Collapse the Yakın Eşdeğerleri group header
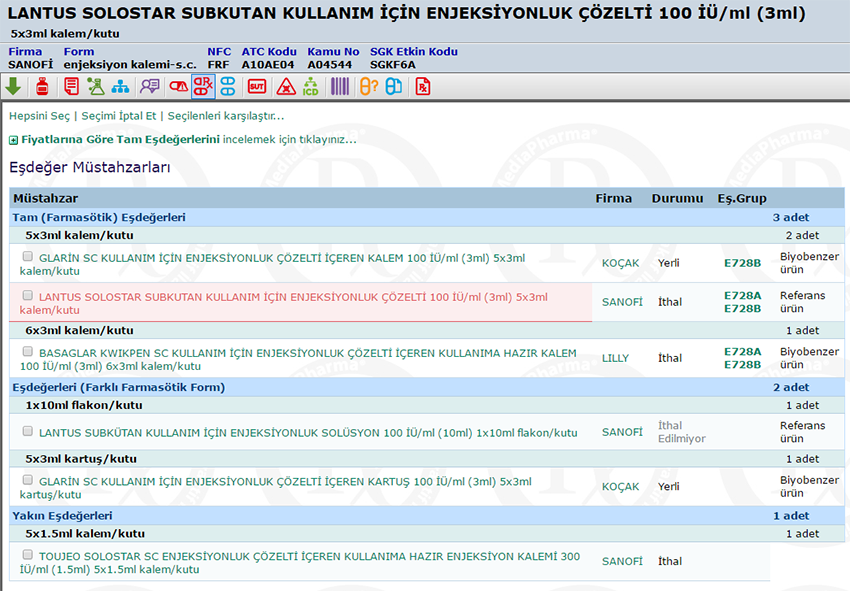Viewport: 850px width, 591px height. [62, 516]
